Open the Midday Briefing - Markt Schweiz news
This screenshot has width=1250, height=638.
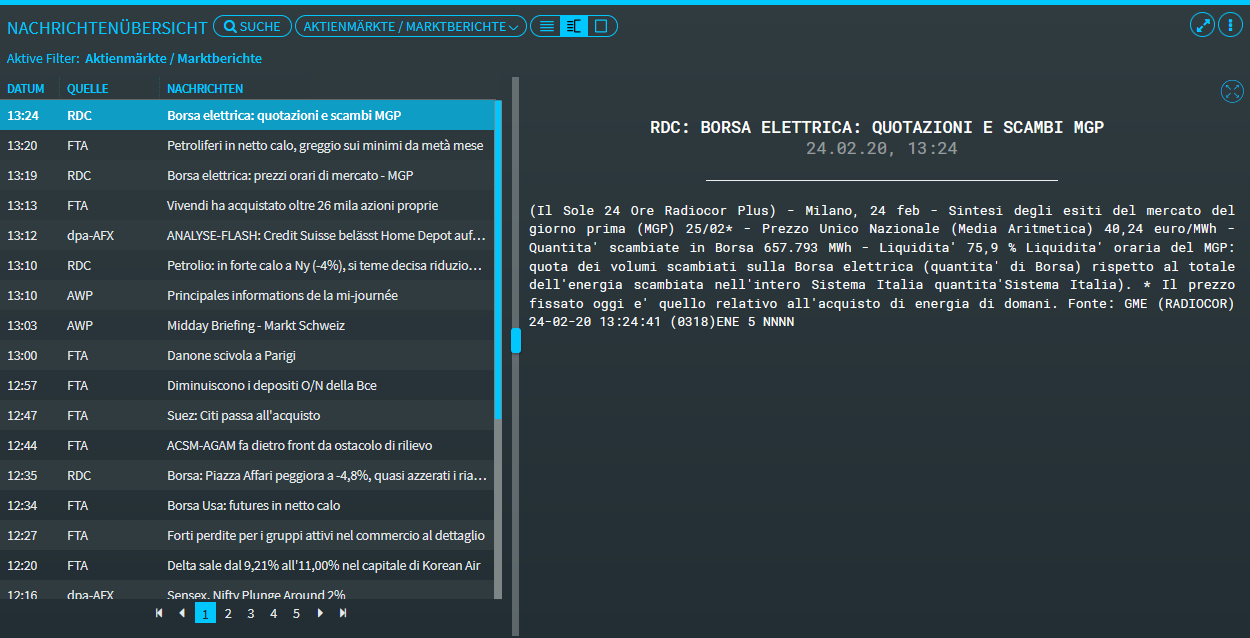255,326
